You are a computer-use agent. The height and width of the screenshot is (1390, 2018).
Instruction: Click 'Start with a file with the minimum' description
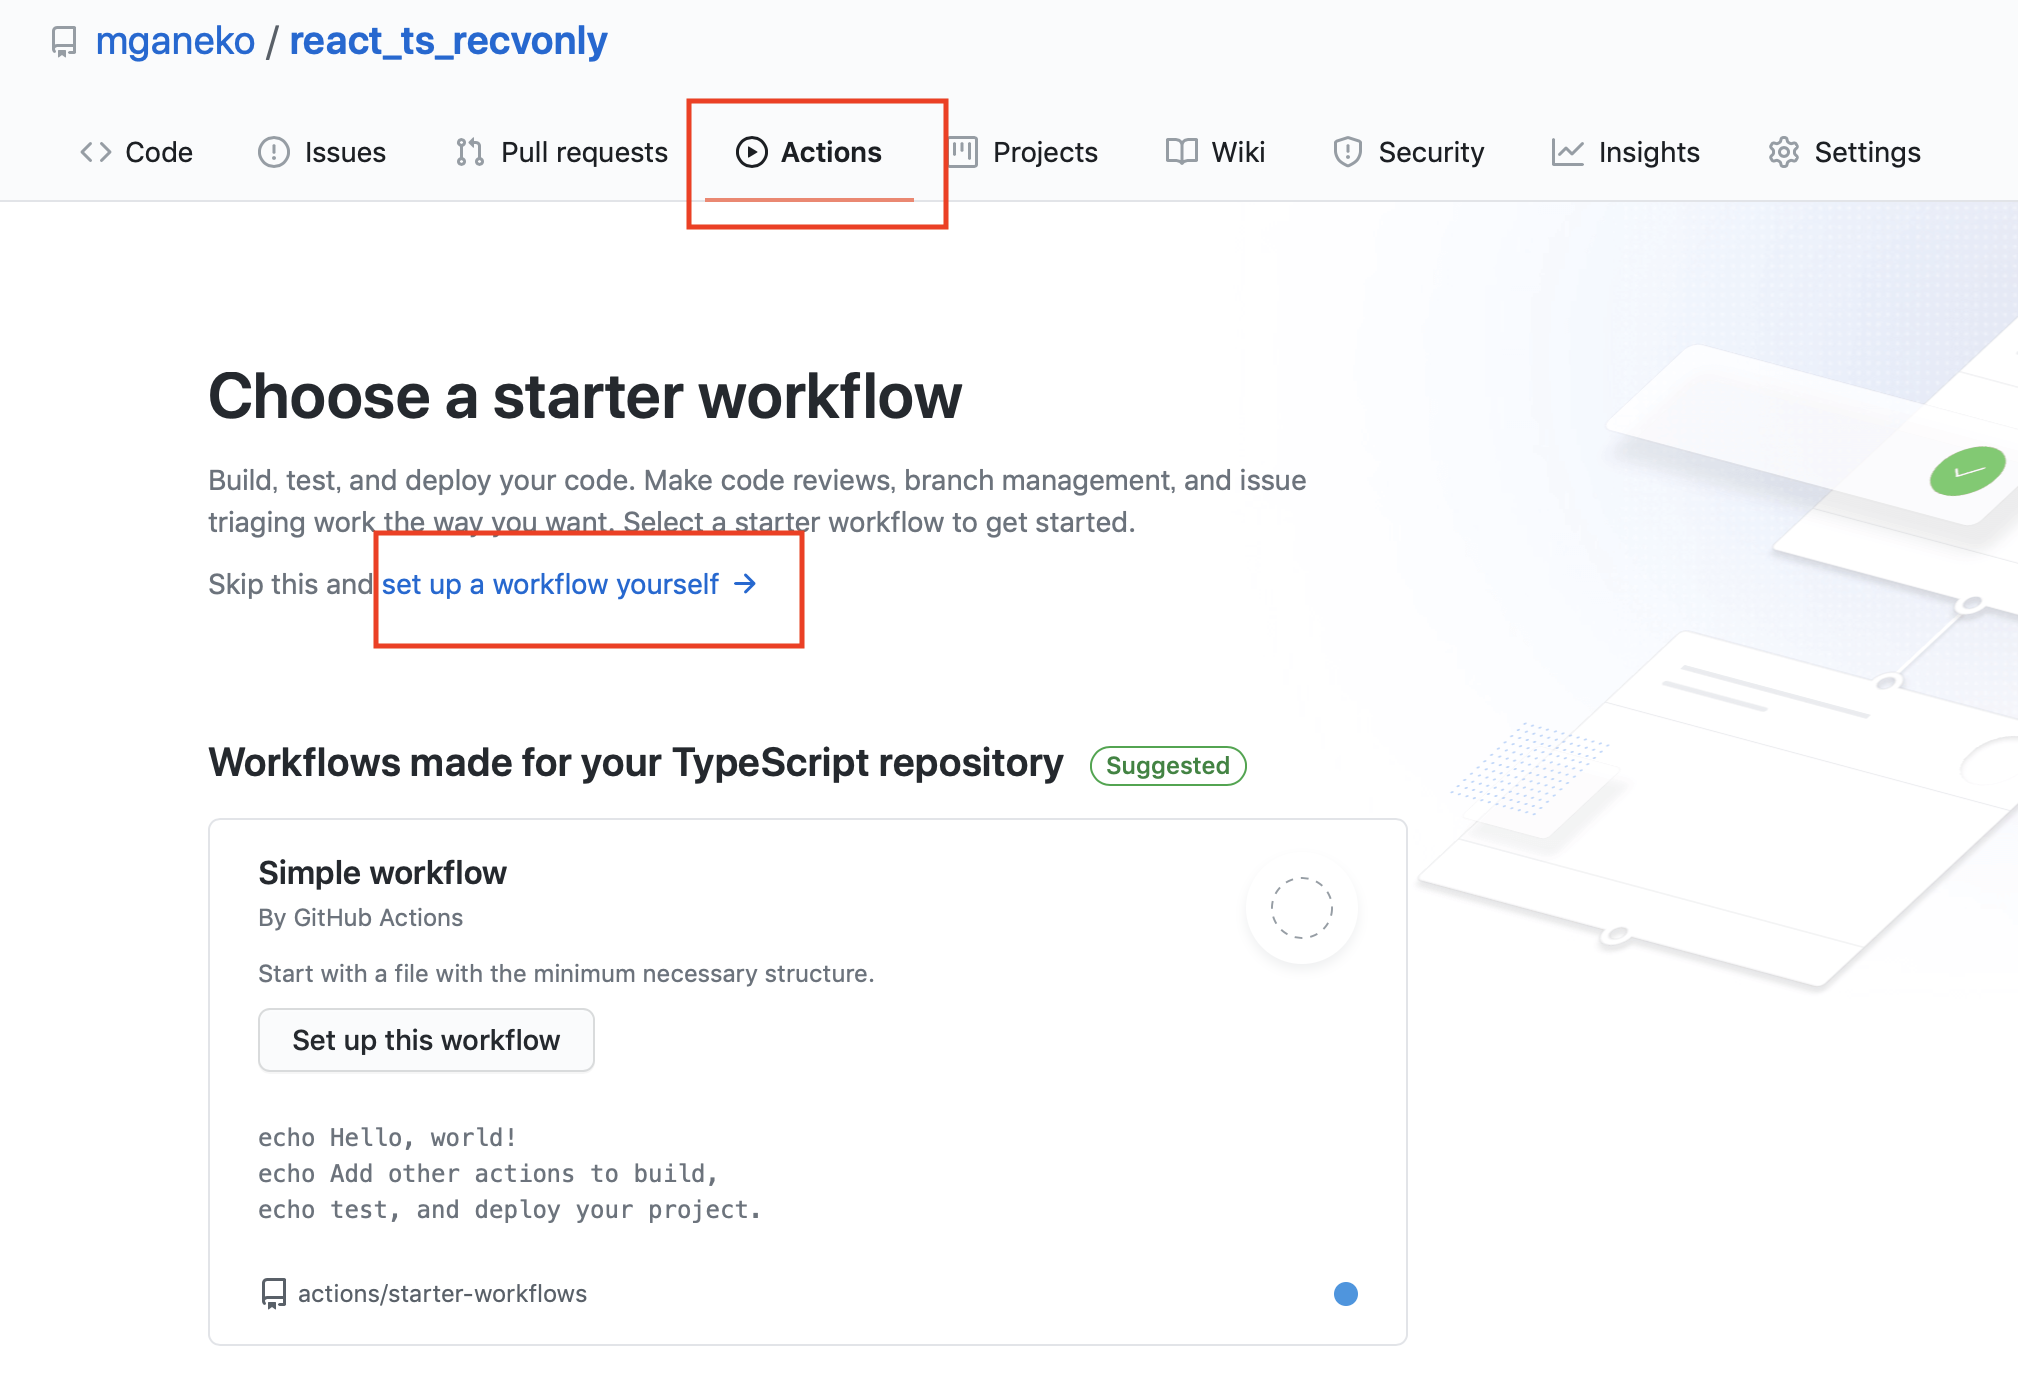(566, 974)
